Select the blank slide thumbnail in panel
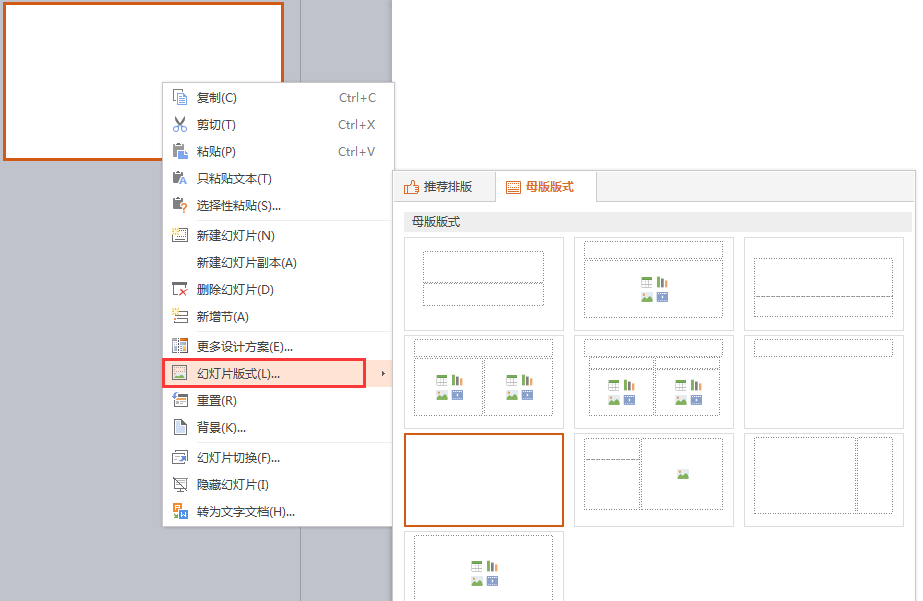The image size is (923, 601). click(144, 81)
